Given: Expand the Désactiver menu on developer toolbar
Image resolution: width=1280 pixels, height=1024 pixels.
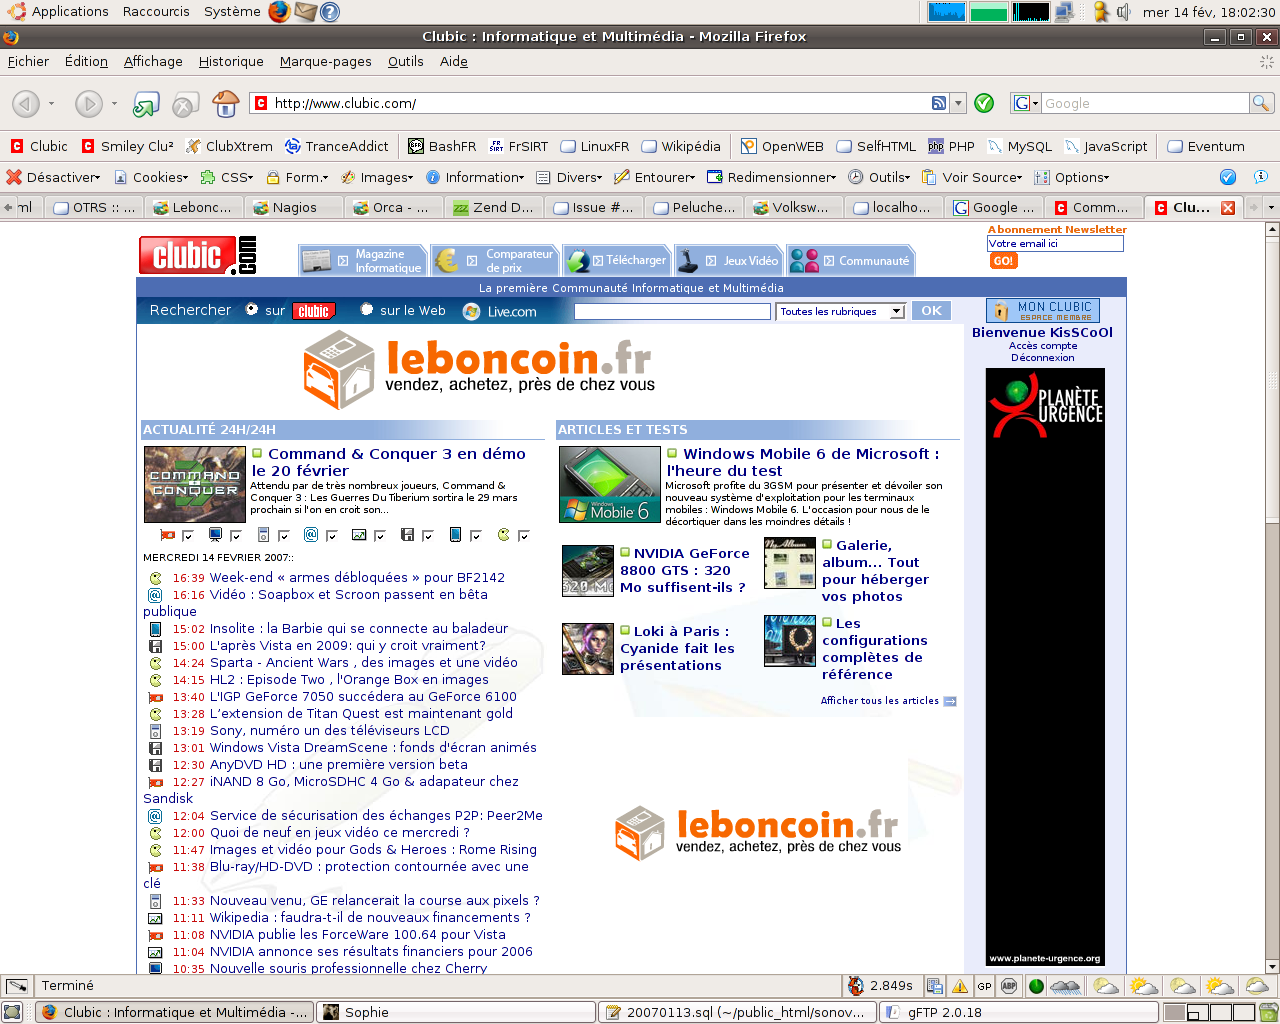Looking at the screenshot, I should pos(53,177).
